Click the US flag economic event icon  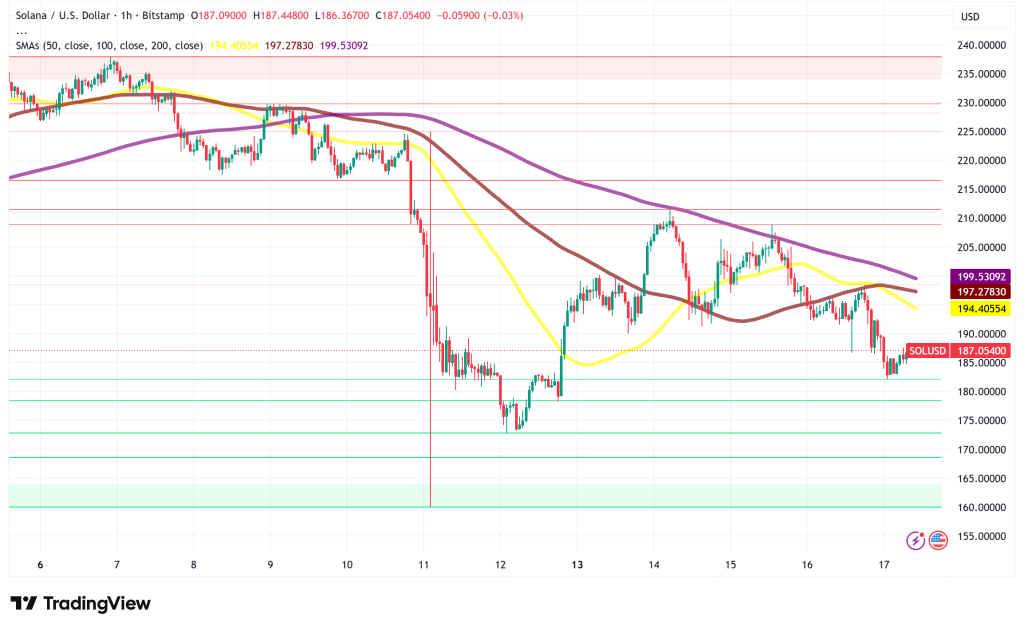[x=937, y=540]
